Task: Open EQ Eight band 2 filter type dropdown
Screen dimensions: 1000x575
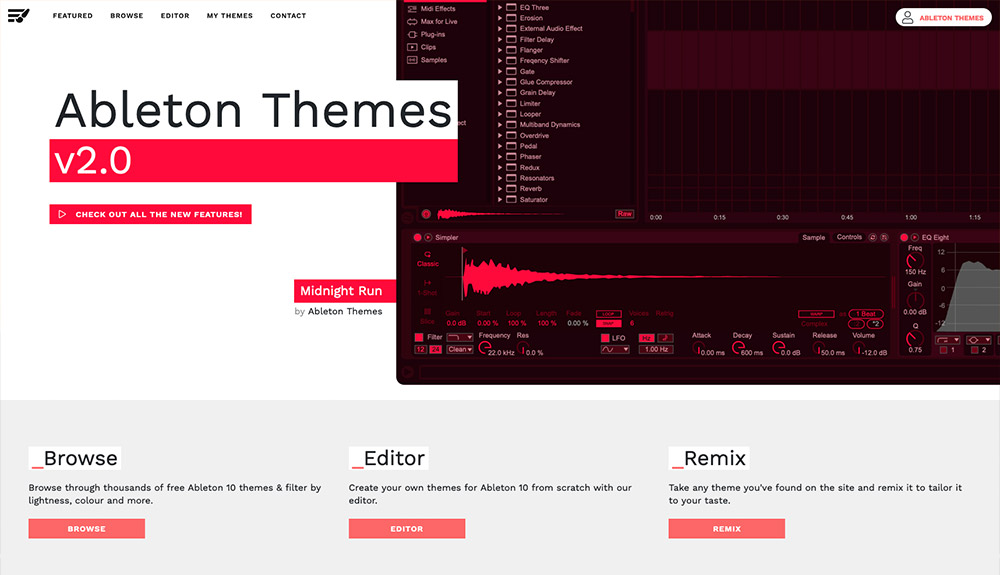Action: point(978,340)
